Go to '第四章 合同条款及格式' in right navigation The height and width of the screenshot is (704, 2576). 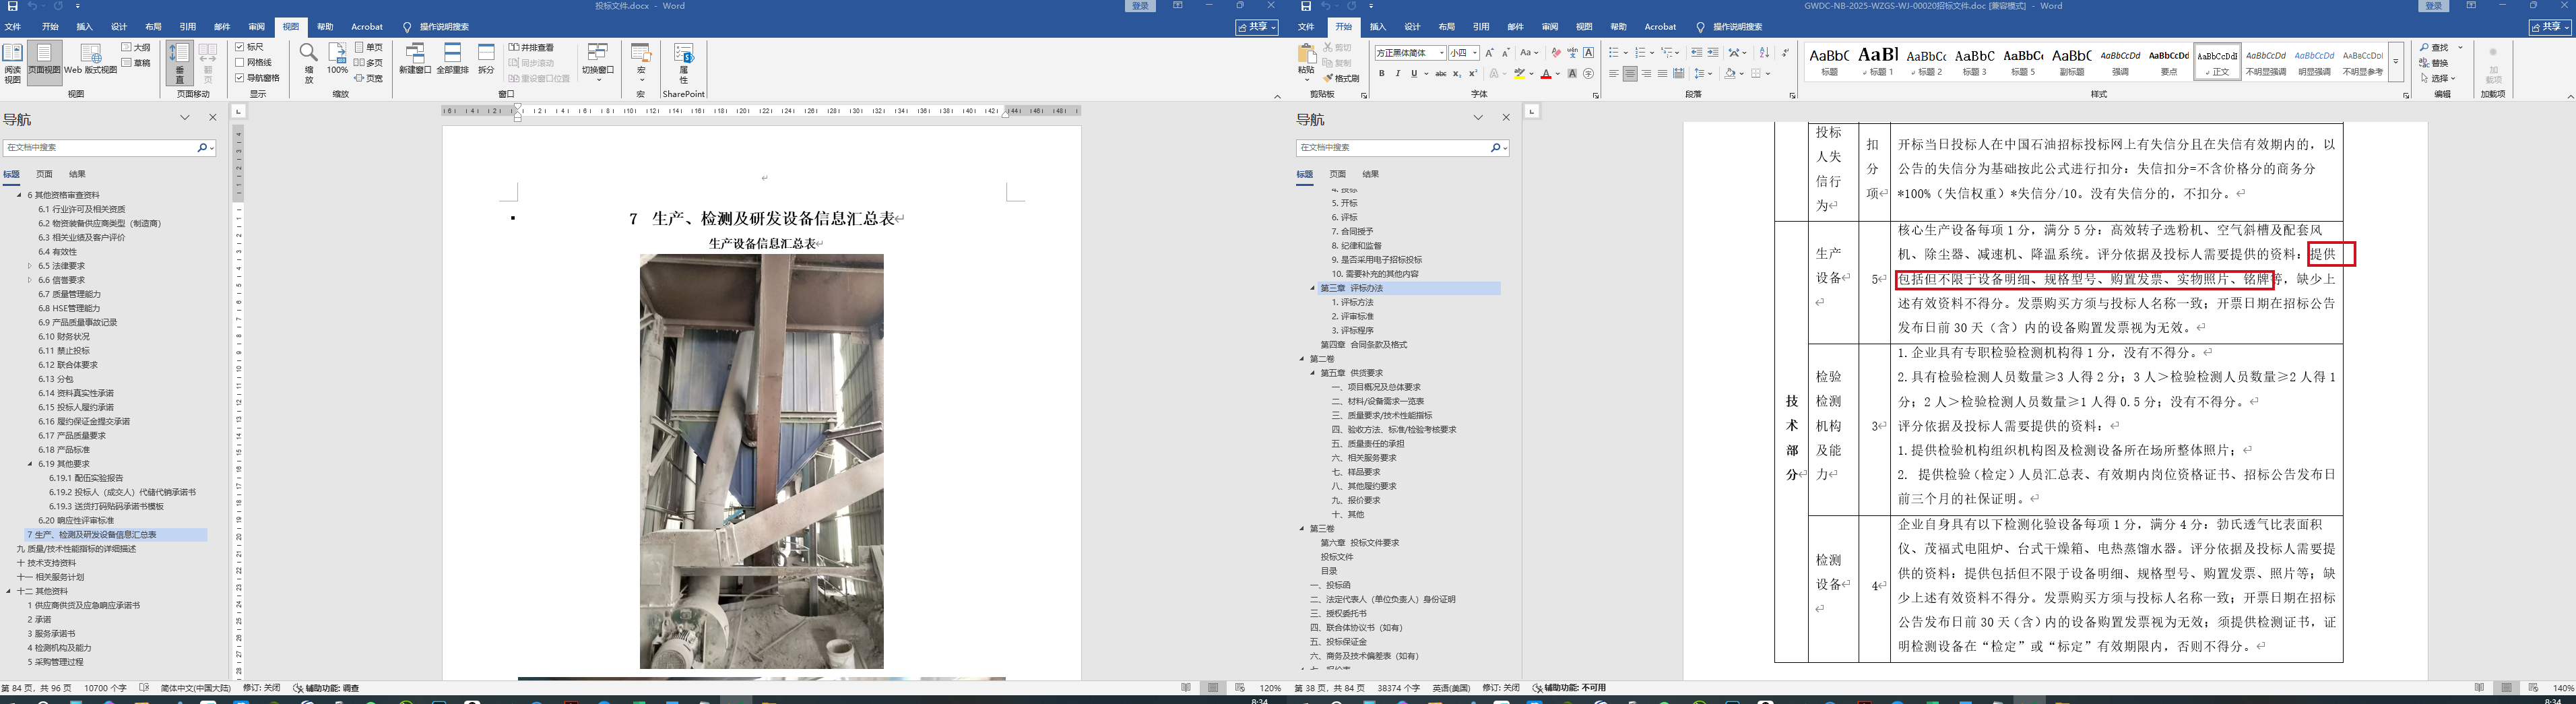click(1363, 345)
